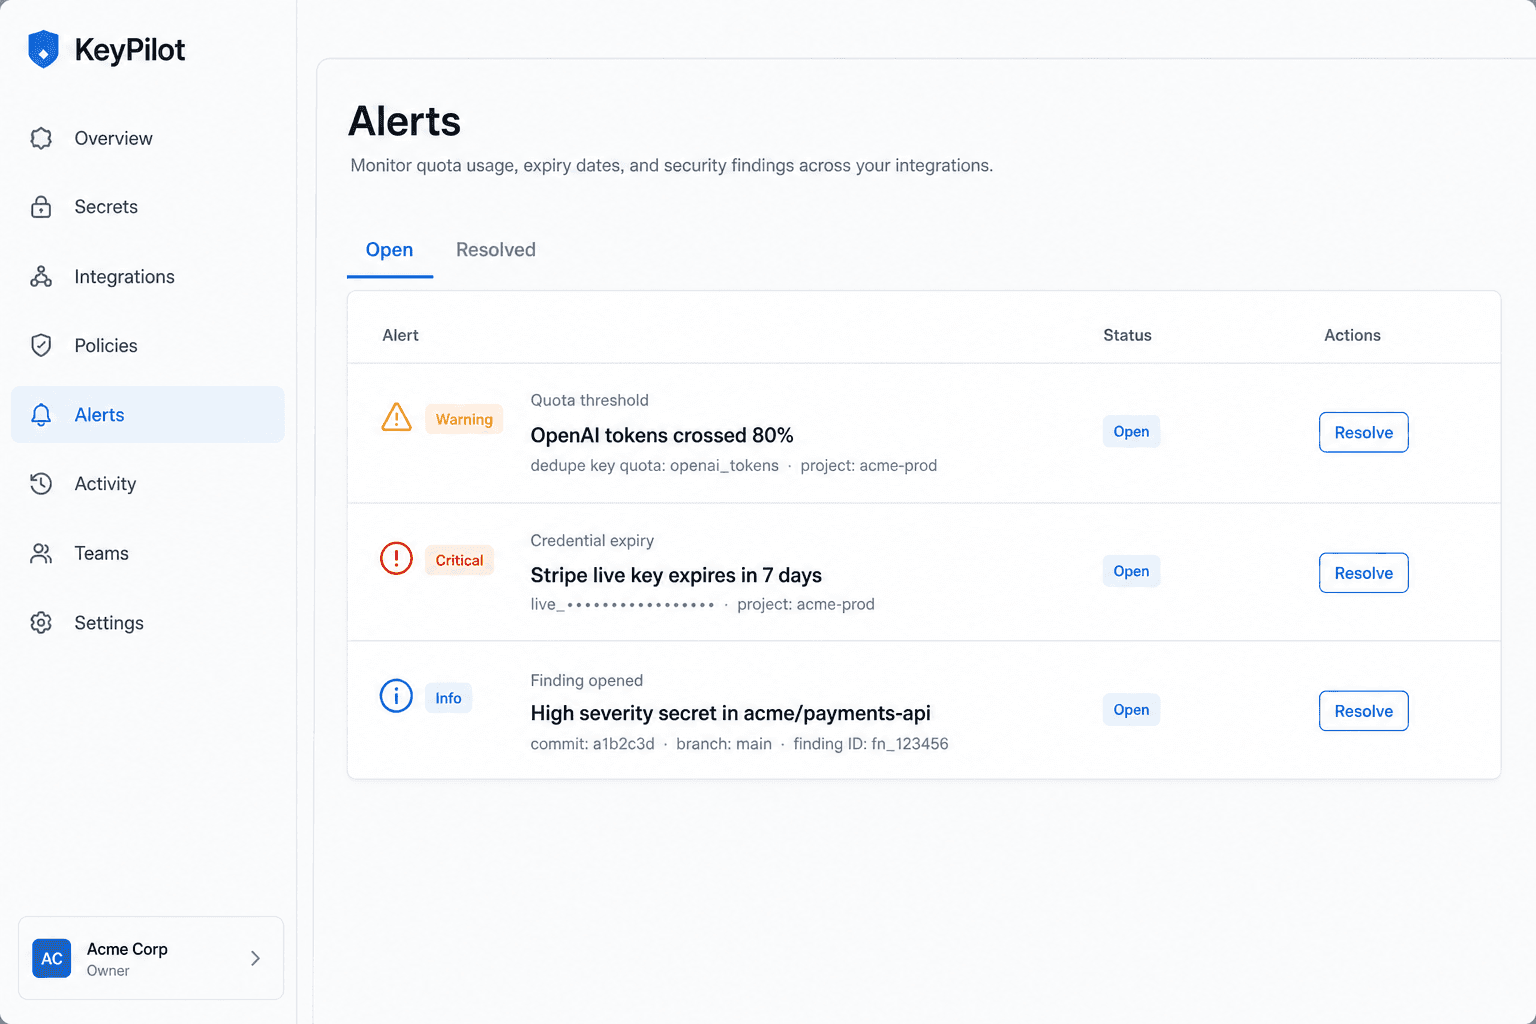The width and height of the screenshot is (1536, 1024).
Task: Click the 'Actions' column header
Action: [1352, 335]
